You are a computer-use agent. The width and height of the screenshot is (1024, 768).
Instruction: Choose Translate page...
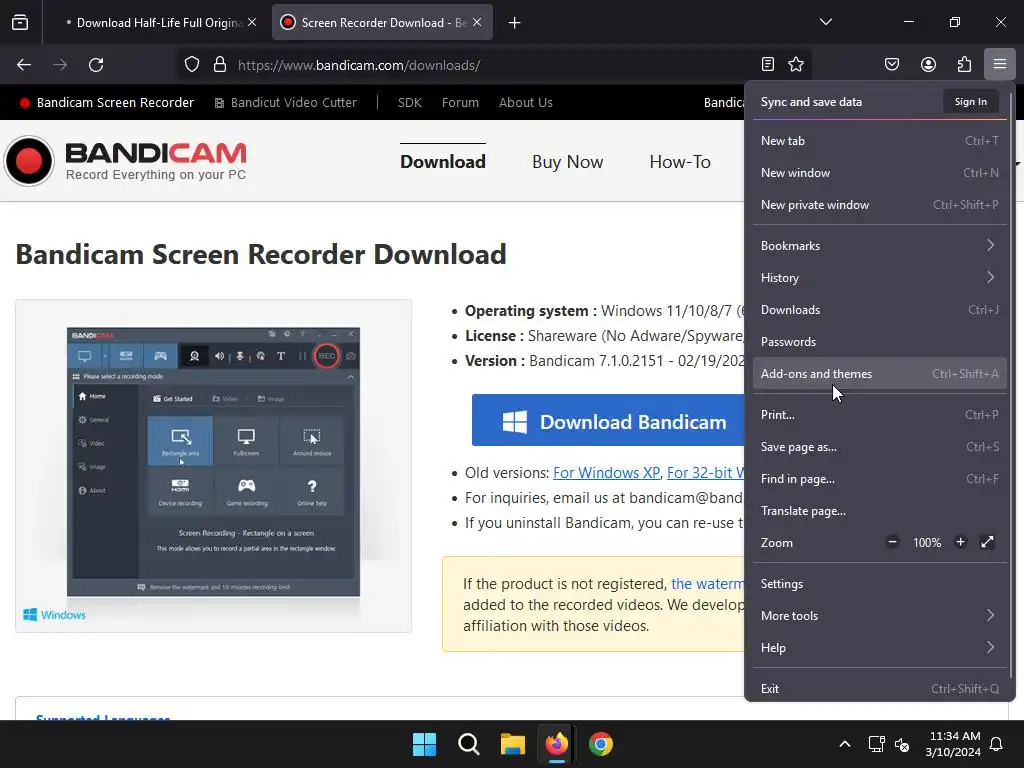pyautogui.click(x=880, y=511)
